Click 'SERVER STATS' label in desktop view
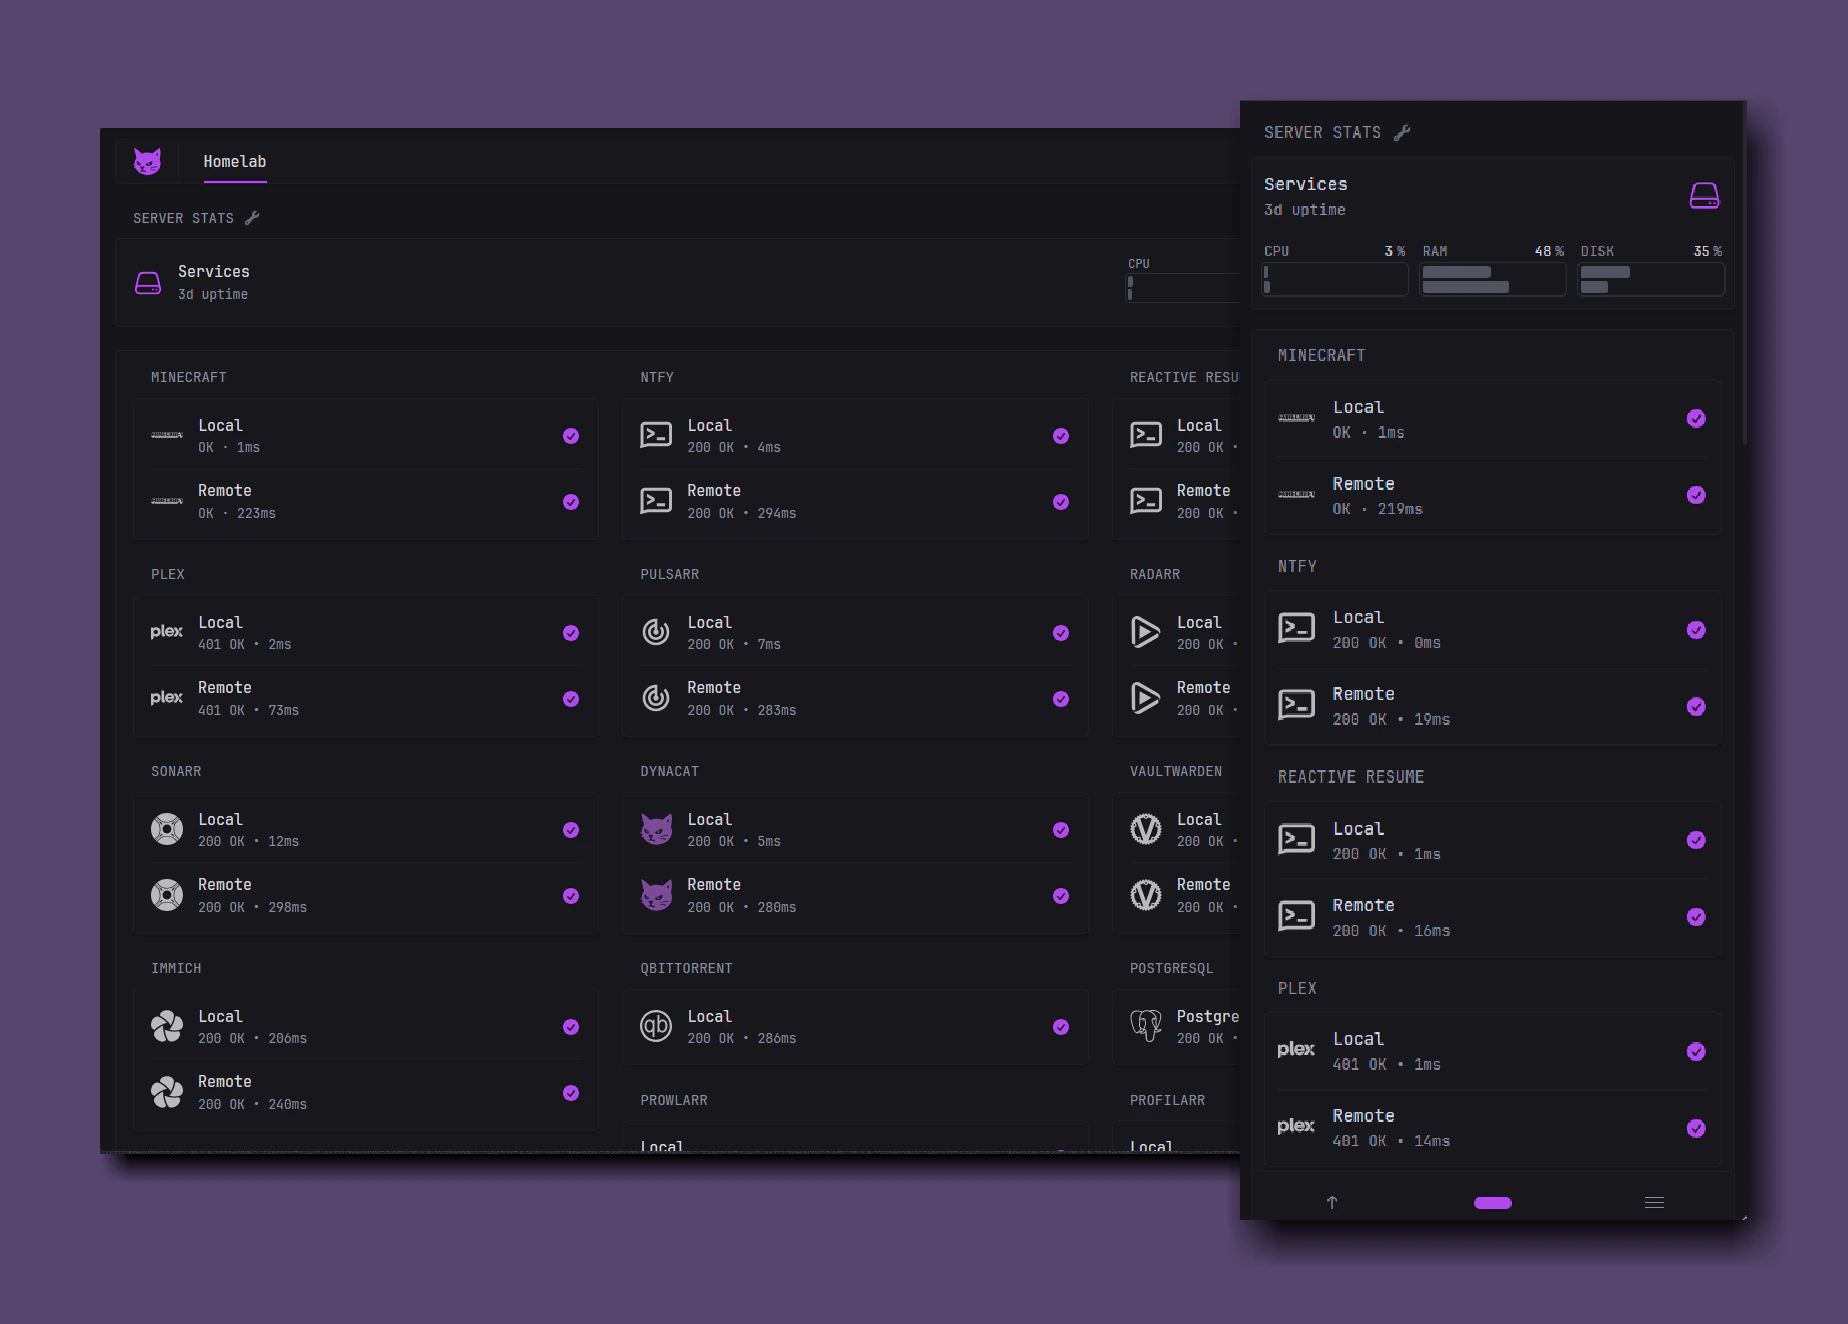Image resolution: width=1848 pixels, height=1324 pixels. (183, 218)
